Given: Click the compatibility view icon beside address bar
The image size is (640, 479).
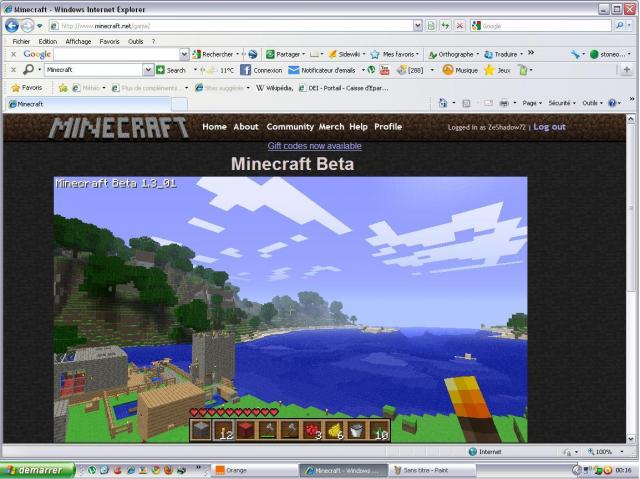Looking at the screenshot, I should (431, 26).
